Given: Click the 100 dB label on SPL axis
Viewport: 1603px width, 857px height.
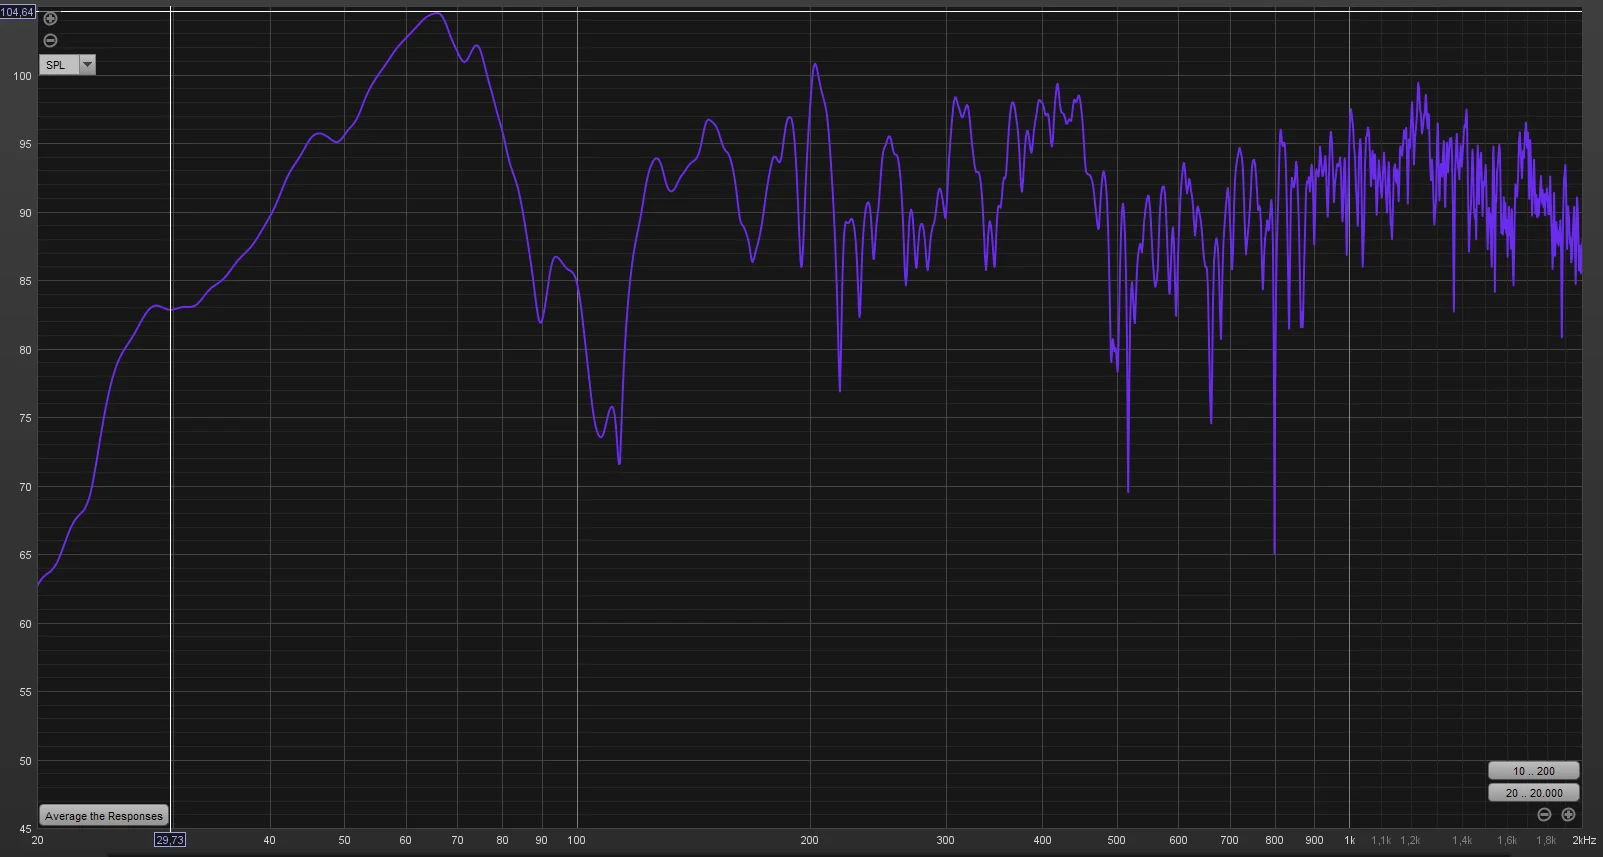Looking at the screenshot, I should 22,76.
